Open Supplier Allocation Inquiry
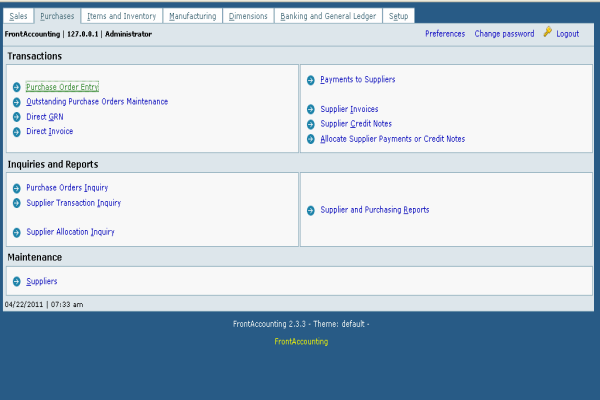The width and height of the screenshot is (600, 400). pos(70,232)
